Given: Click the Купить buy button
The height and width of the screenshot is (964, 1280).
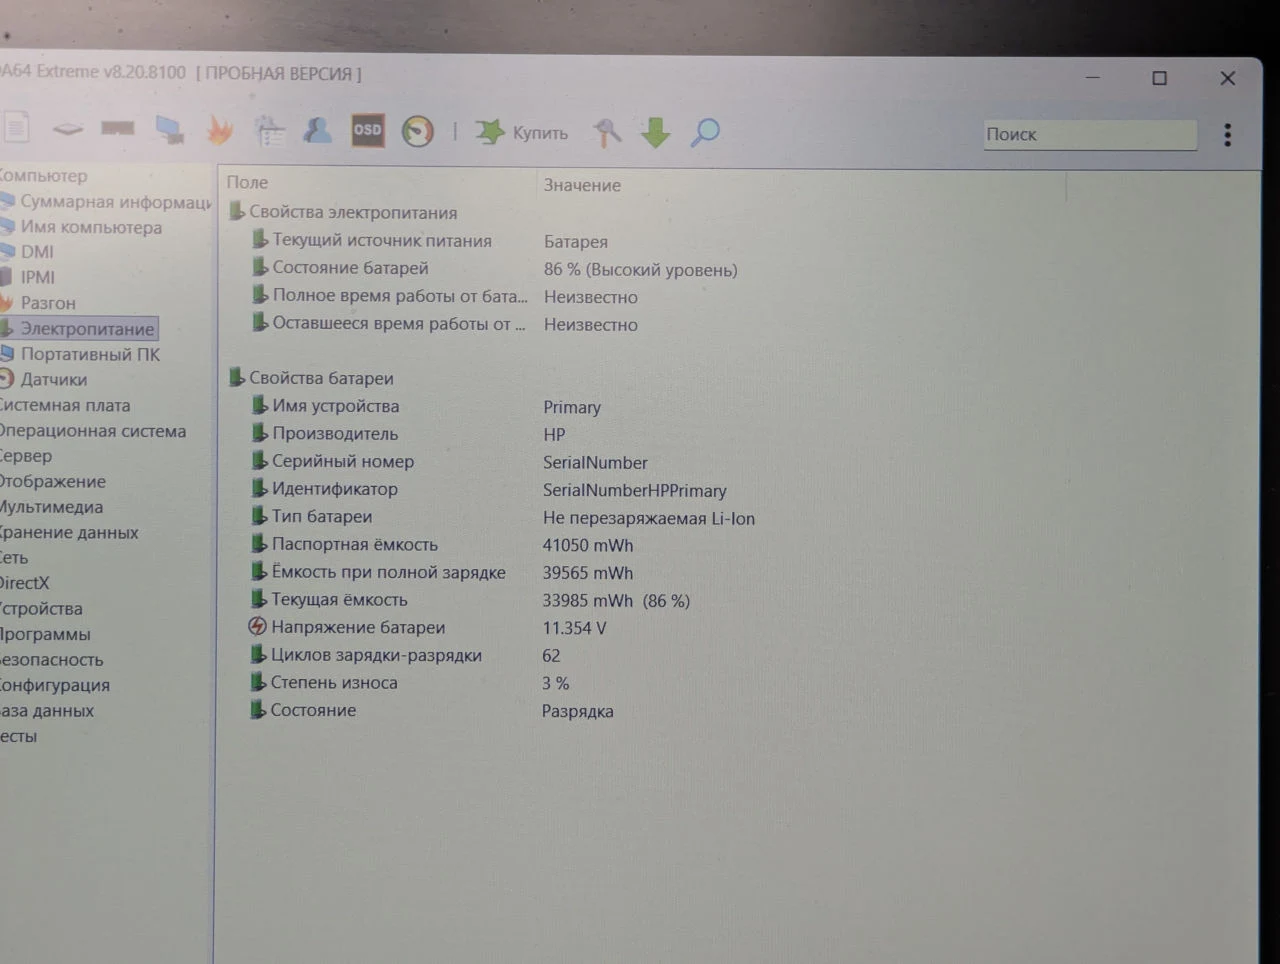Looking at the screenshot, I should (521, 132).
